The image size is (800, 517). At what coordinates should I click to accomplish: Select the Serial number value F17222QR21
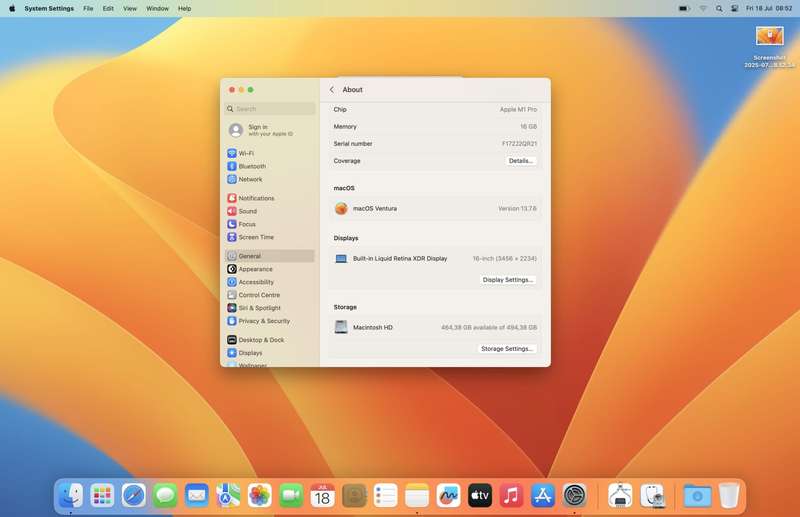pyautogui.click(x=519, y=143)
